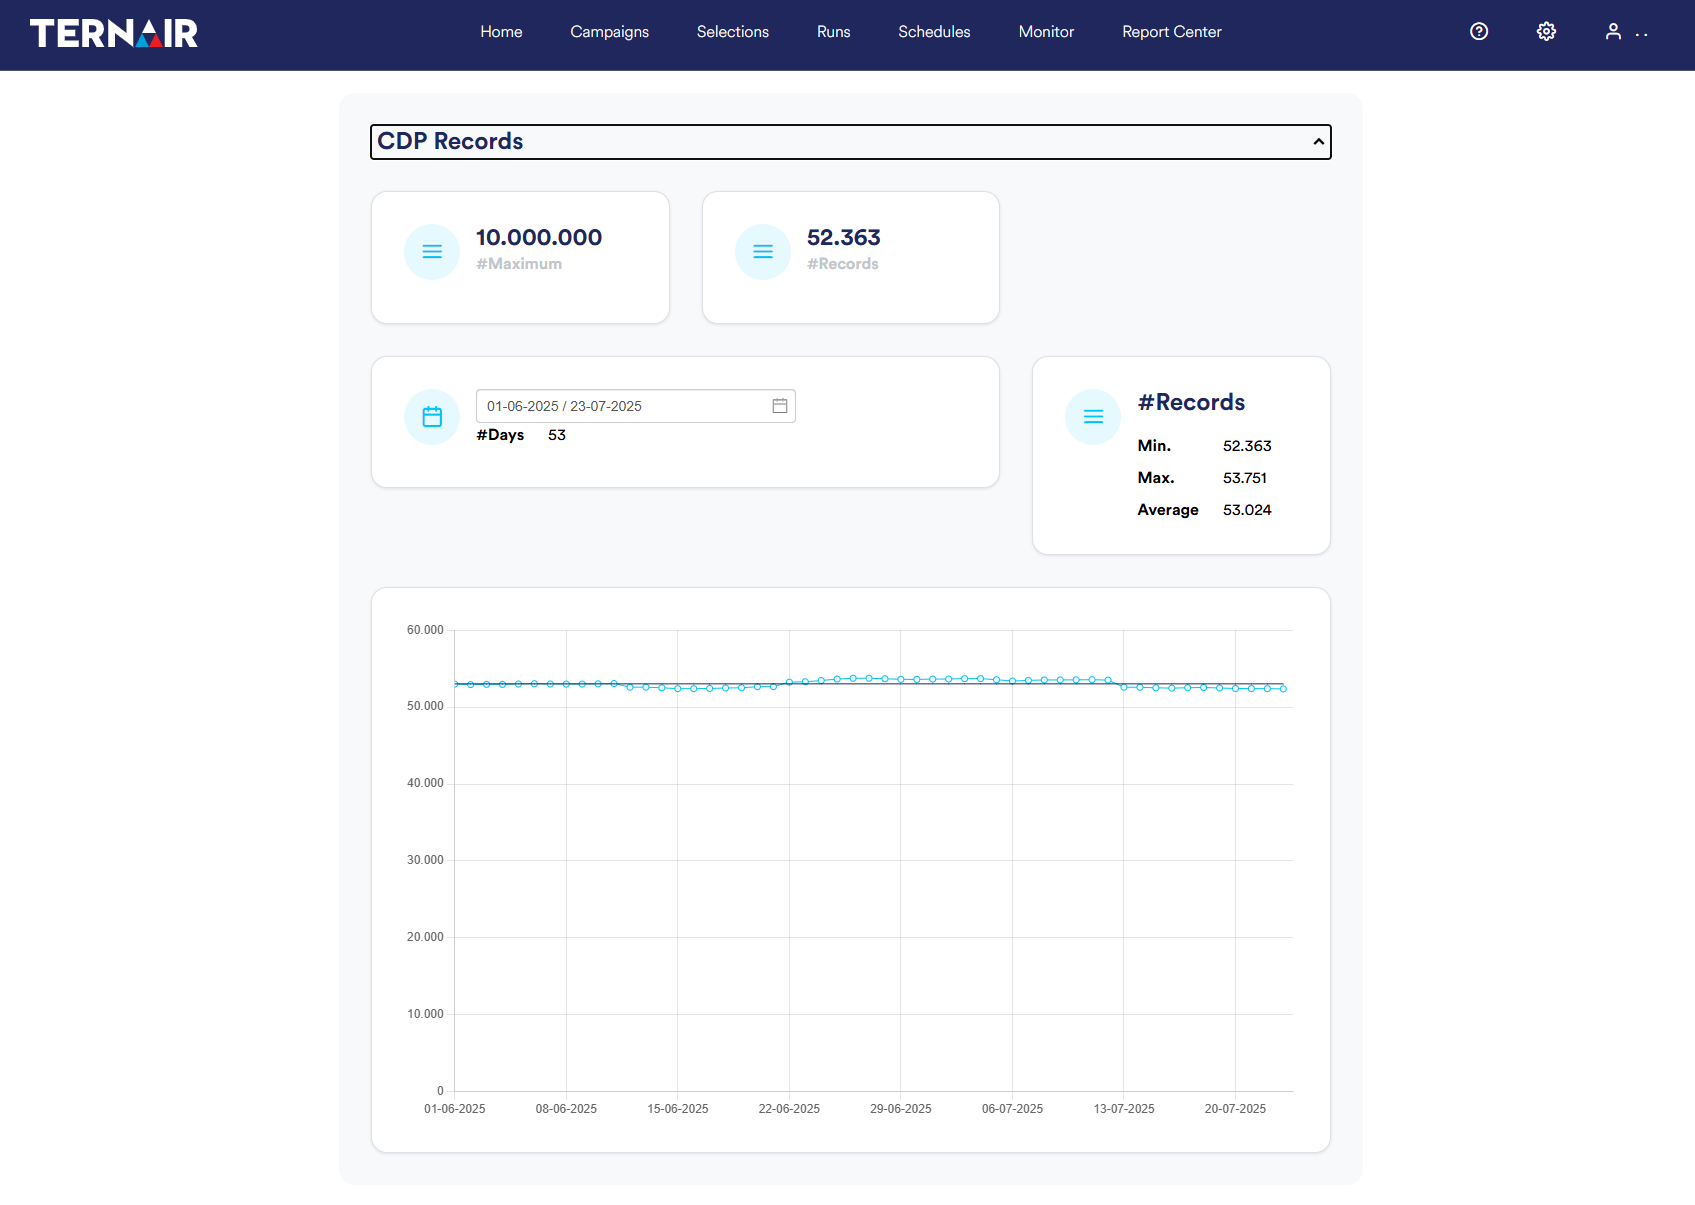Click the list icon beside #Maximum
This screenshot has height=1205, width=1695.
click(432, 252)
